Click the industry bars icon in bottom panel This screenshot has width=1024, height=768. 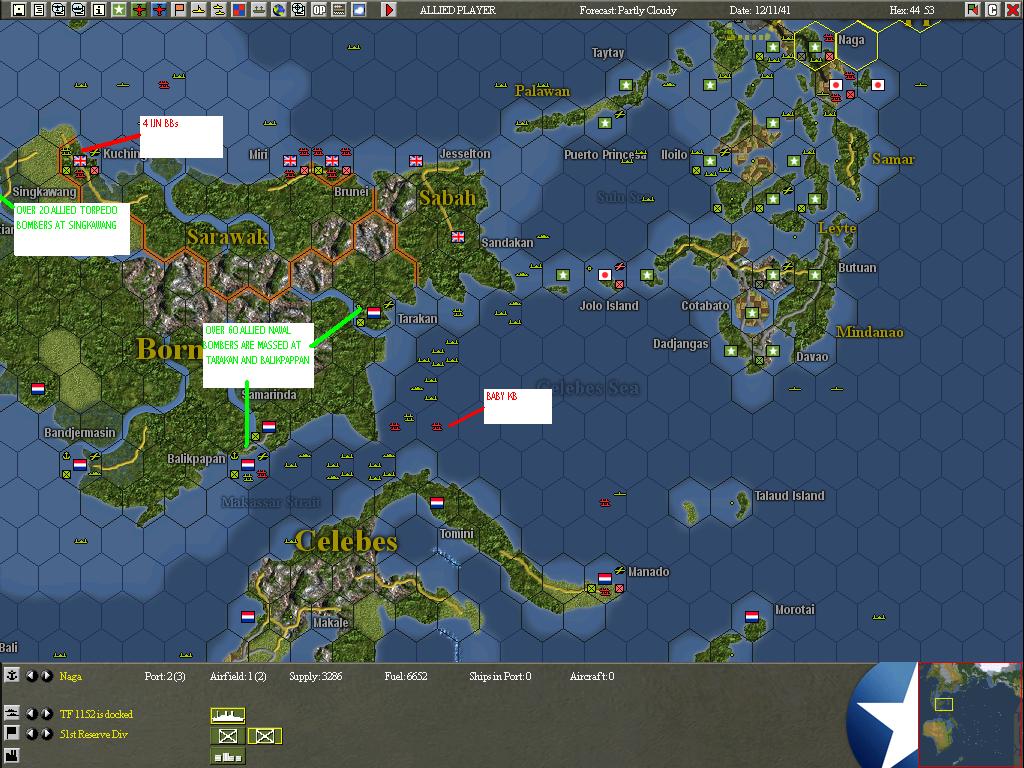(228, 756)
